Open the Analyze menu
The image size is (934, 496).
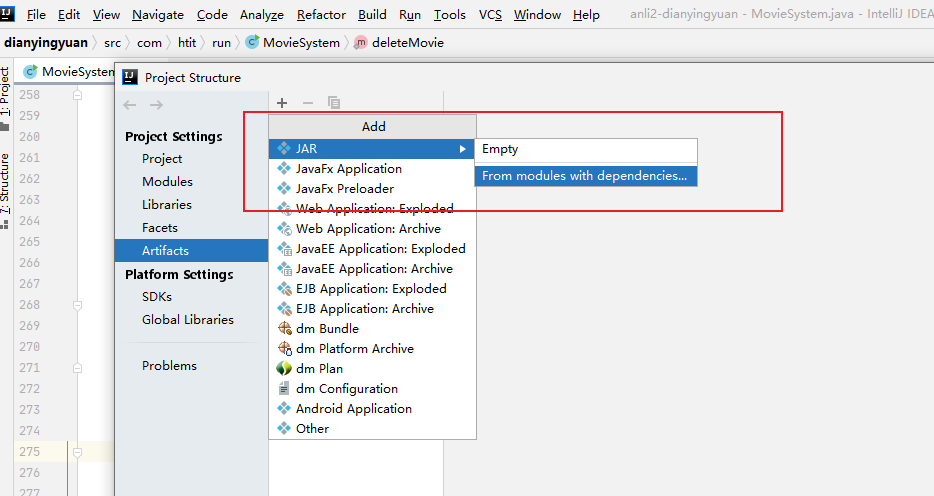click(261, 14)
